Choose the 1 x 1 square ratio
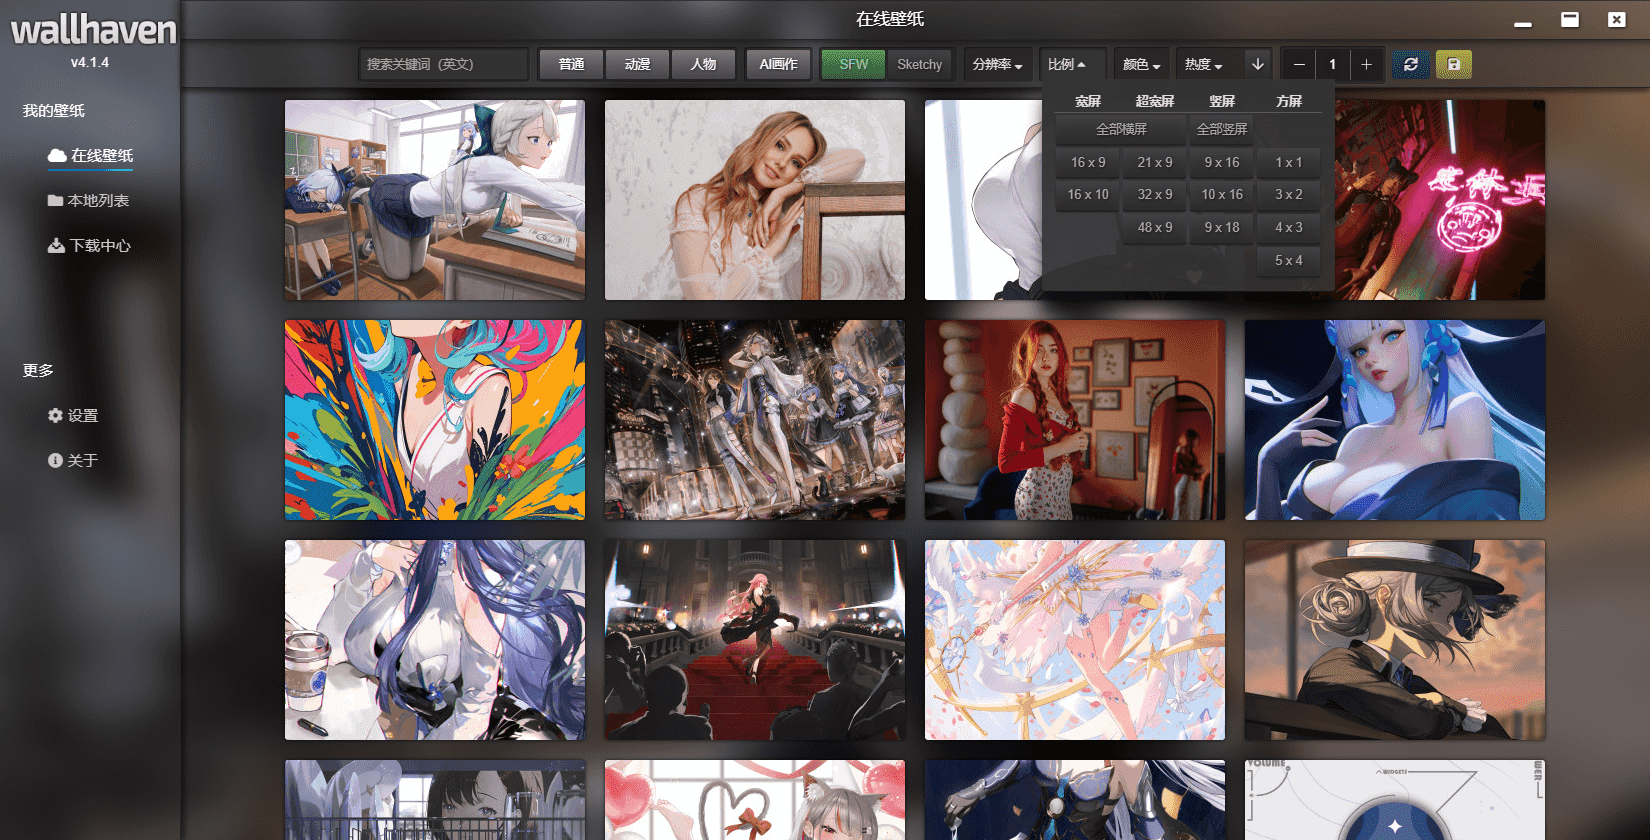The height and width of the screenshot is (840, 1650). point(1289,162)
